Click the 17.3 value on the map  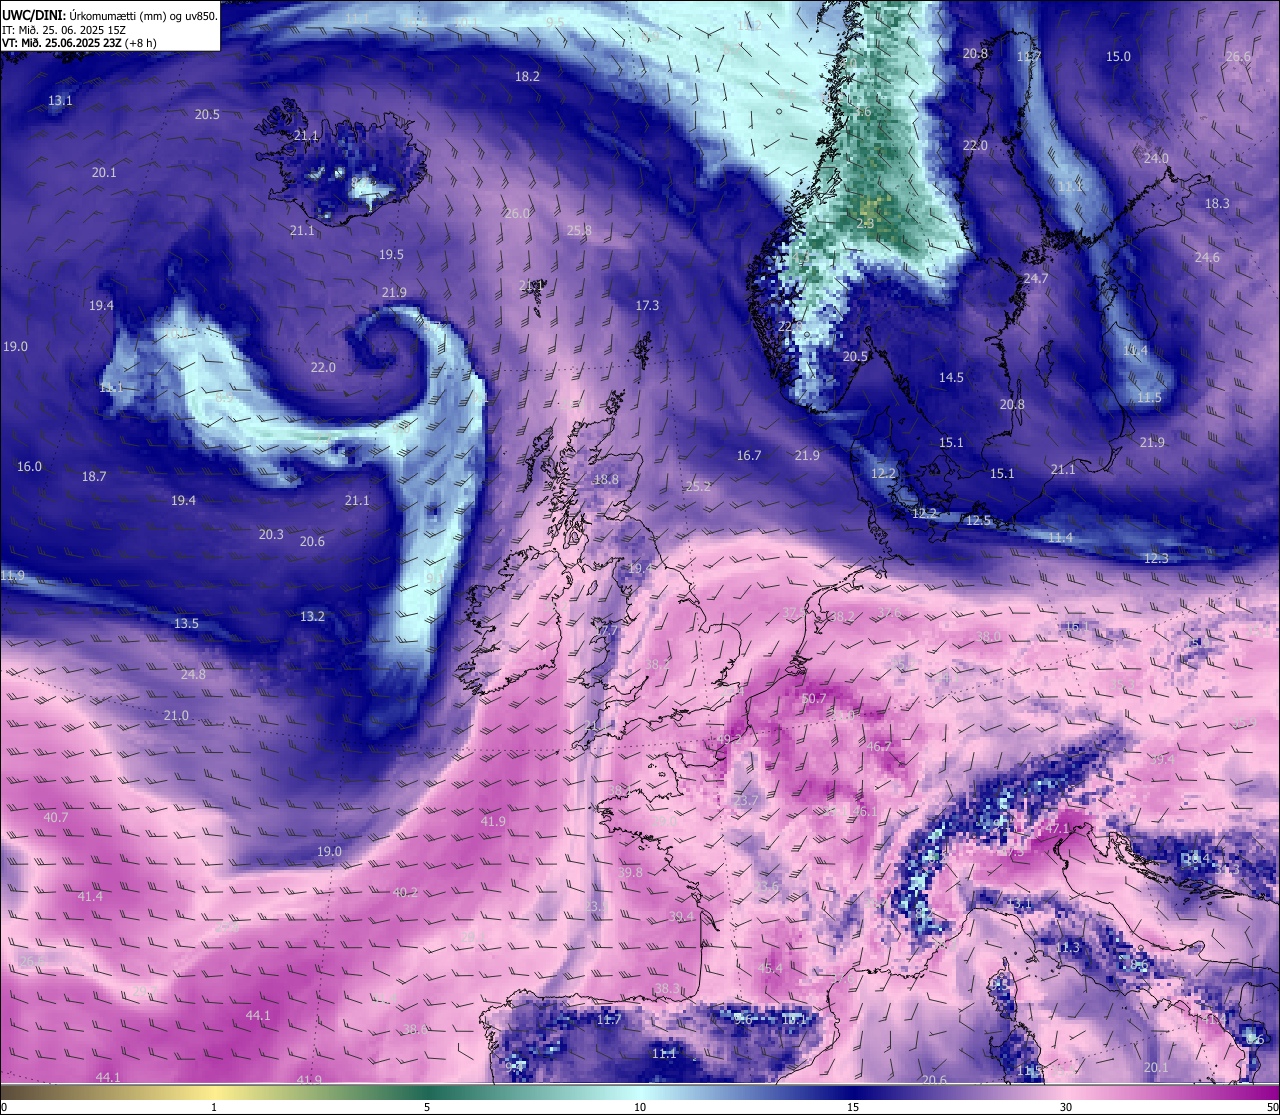[647, 306]
